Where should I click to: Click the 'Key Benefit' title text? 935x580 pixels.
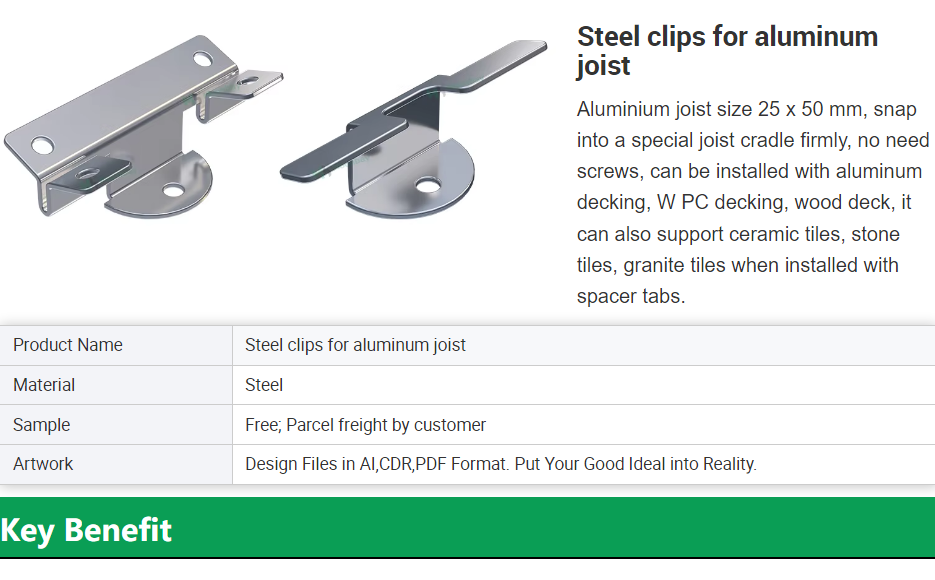86,530
